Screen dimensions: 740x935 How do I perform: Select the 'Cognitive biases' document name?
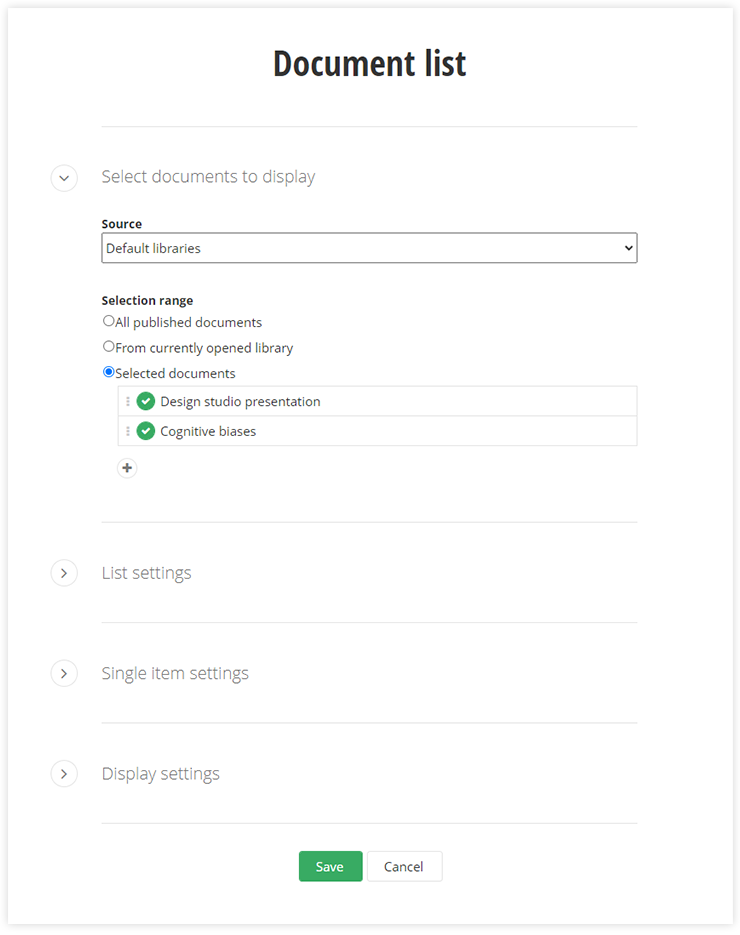[208, 432]
